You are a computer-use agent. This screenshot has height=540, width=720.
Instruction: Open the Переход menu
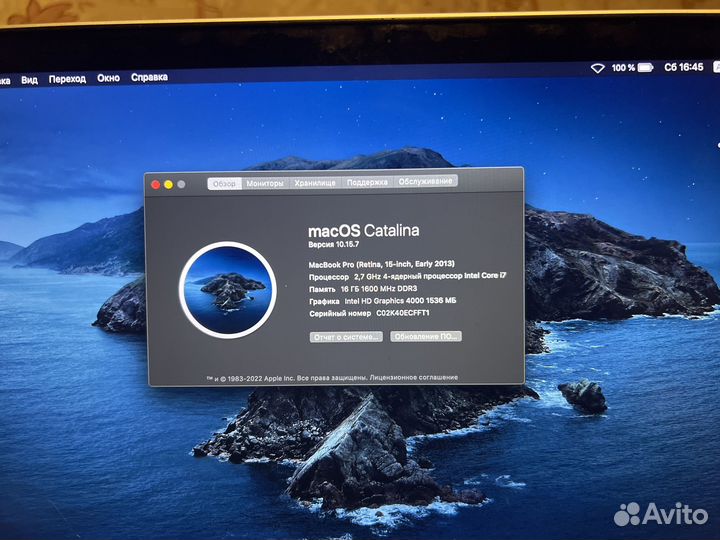(68, 79)
